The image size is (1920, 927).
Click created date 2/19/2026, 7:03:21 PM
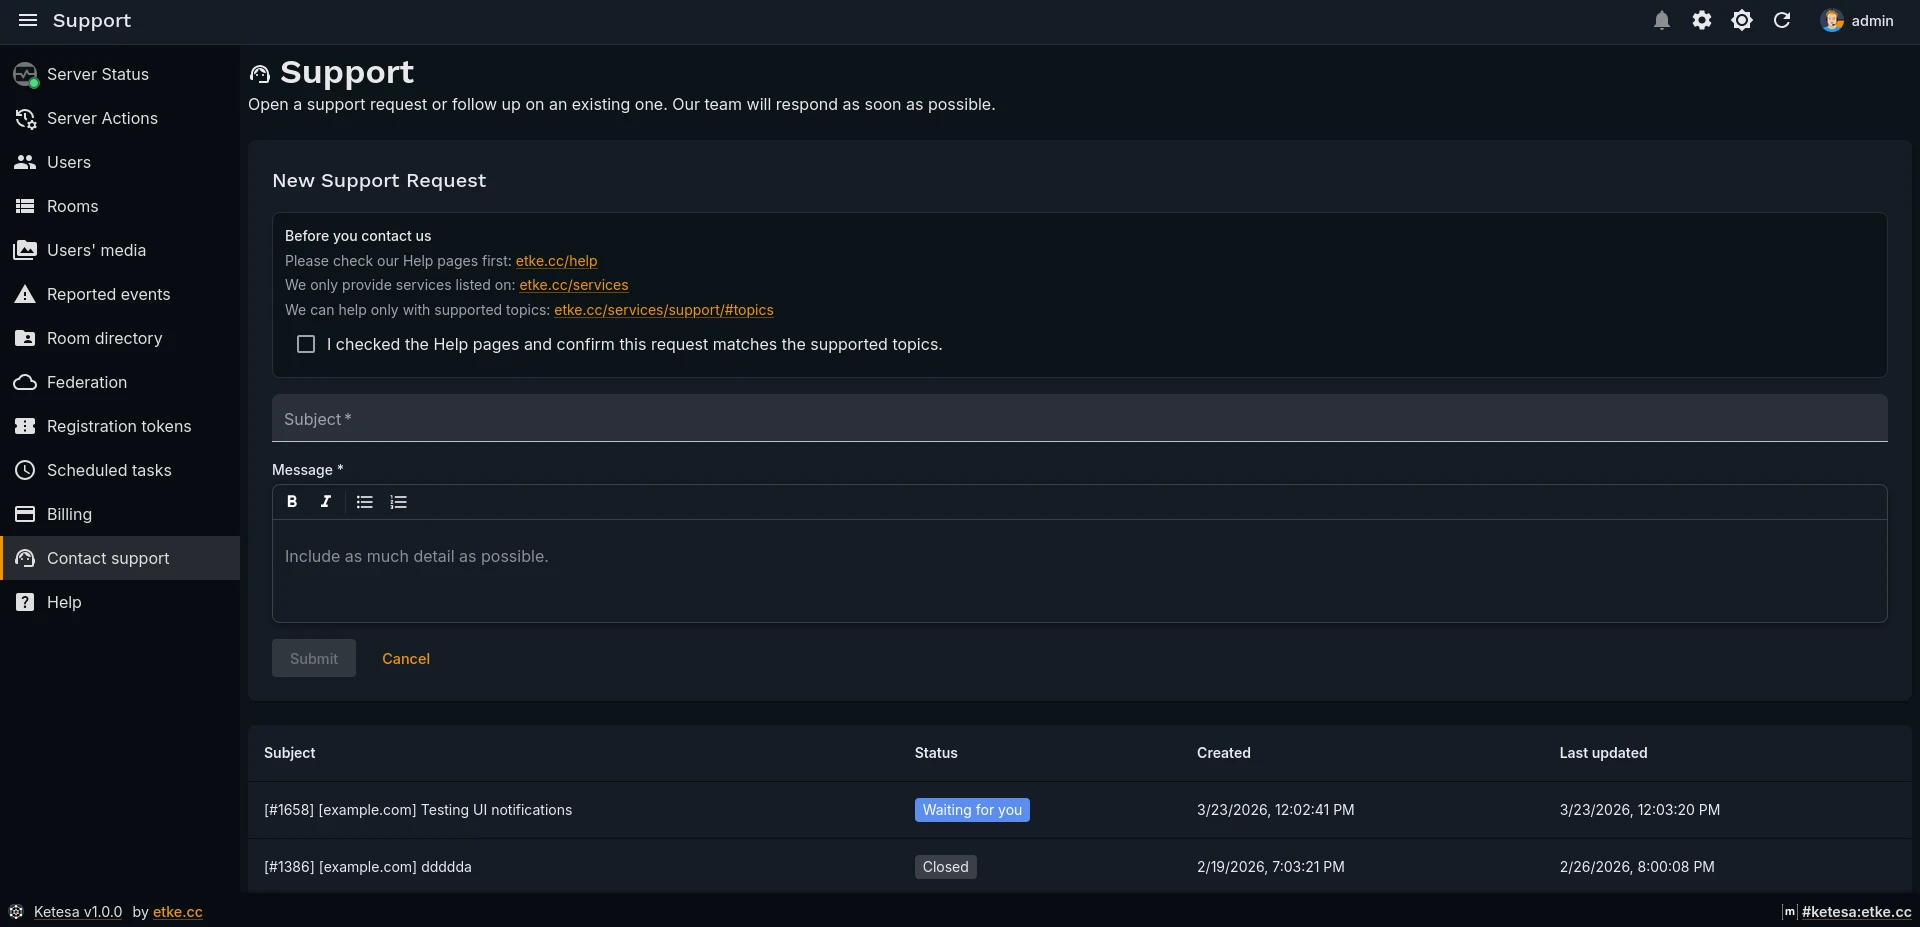pyautogui.click(x=1271, y=867)
